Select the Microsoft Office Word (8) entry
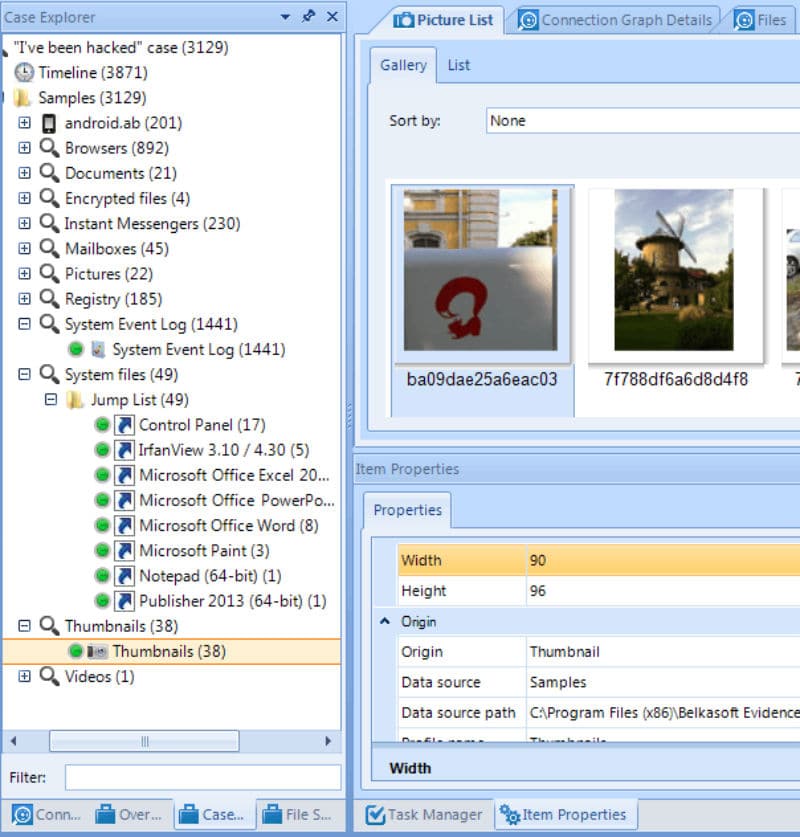The width and height of the screenshot is (800, 837). click(228, 526)
